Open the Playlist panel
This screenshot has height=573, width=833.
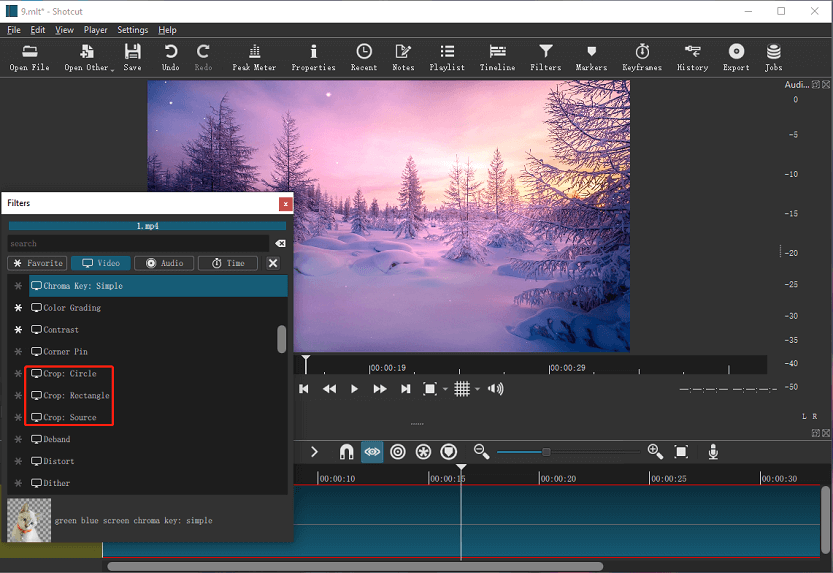447,57
